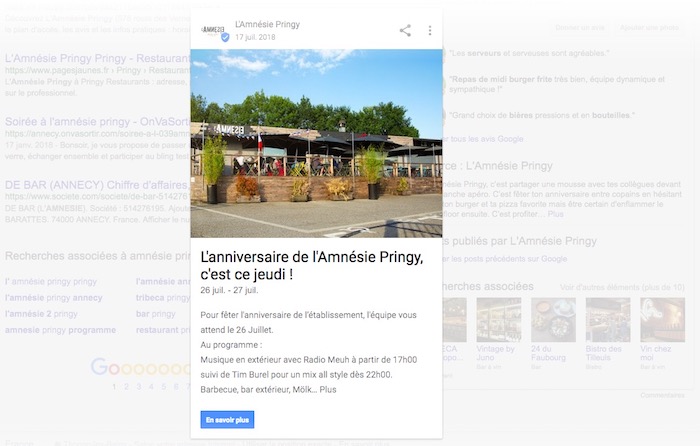
Task: Click the L'Amnésie Pringy post author name
Action: (267, 24)
